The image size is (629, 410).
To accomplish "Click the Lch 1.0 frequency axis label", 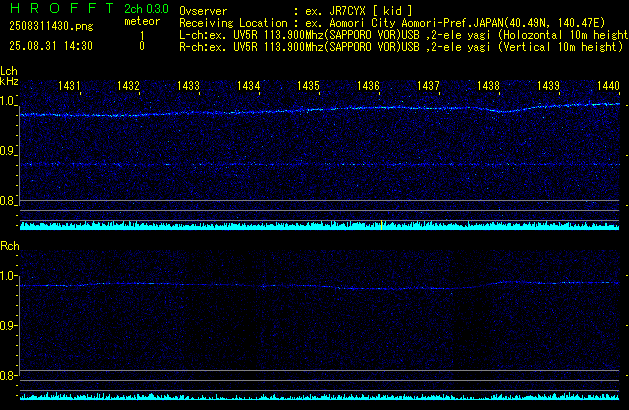I will coord(8,101).
